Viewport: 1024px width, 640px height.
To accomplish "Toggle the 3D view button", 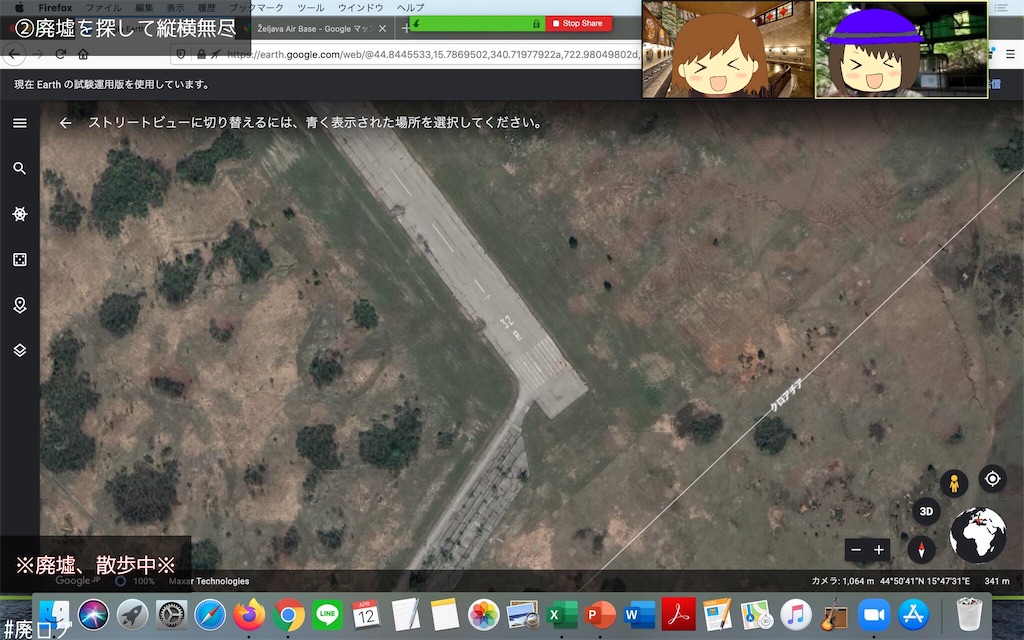I will pyautogui.click(x=926, y=511).
